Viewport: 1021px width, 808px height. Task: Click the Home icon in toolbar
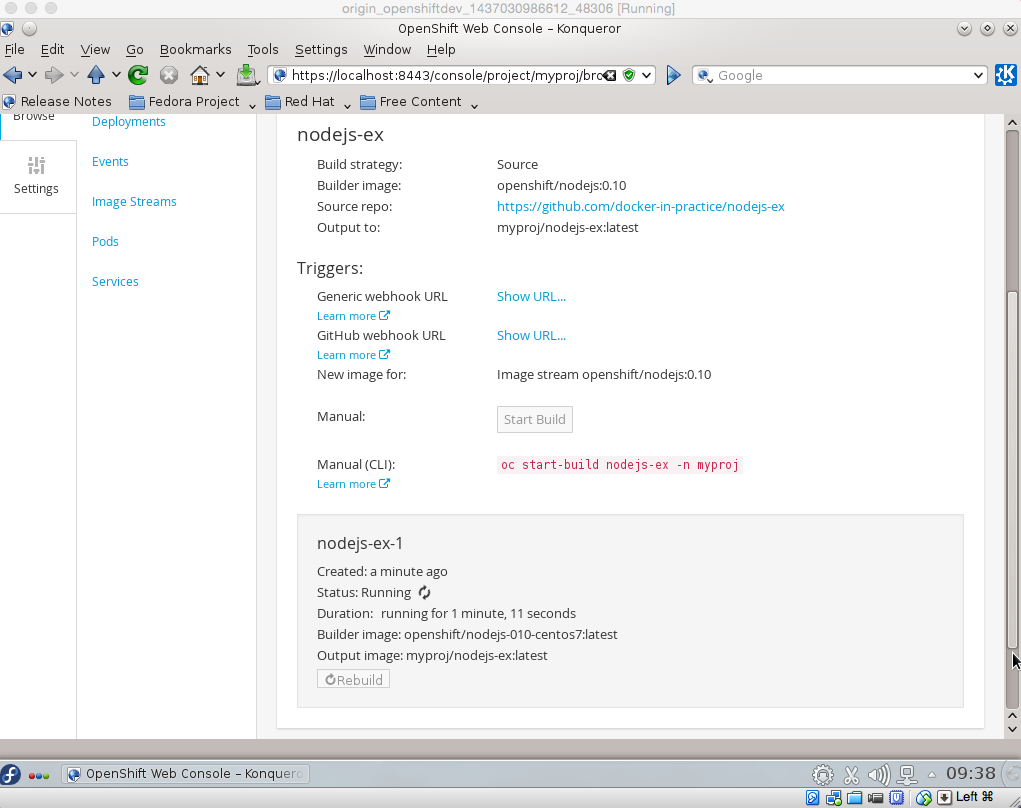(200, 75)
